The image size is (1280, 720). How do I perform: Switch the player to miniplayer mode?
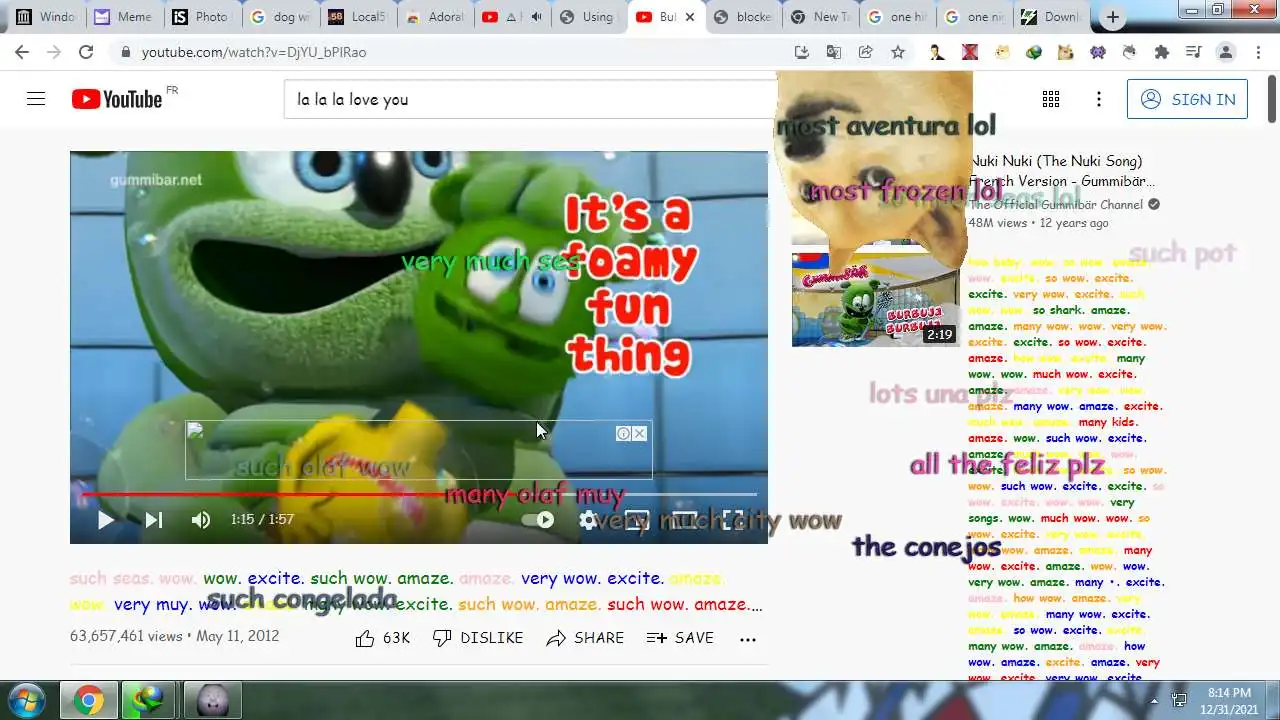tap(637, 520)
